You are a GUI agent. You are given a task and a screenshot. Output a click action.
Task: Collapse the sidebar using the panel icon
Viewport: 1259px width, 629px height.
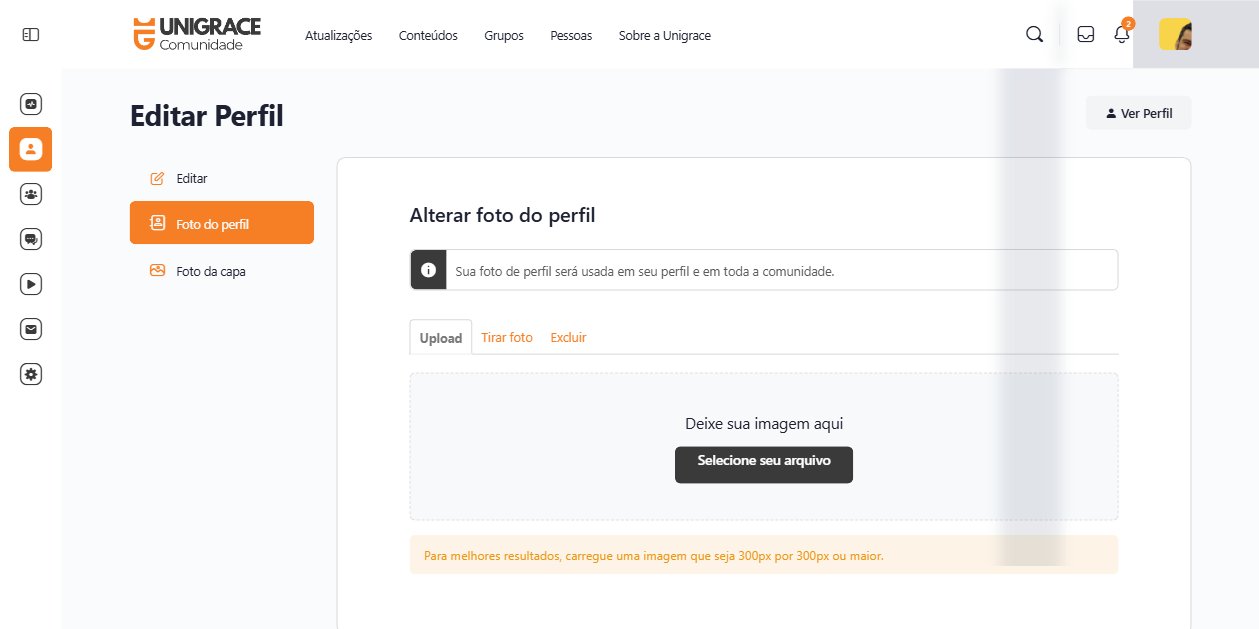[x=30, y=33]
